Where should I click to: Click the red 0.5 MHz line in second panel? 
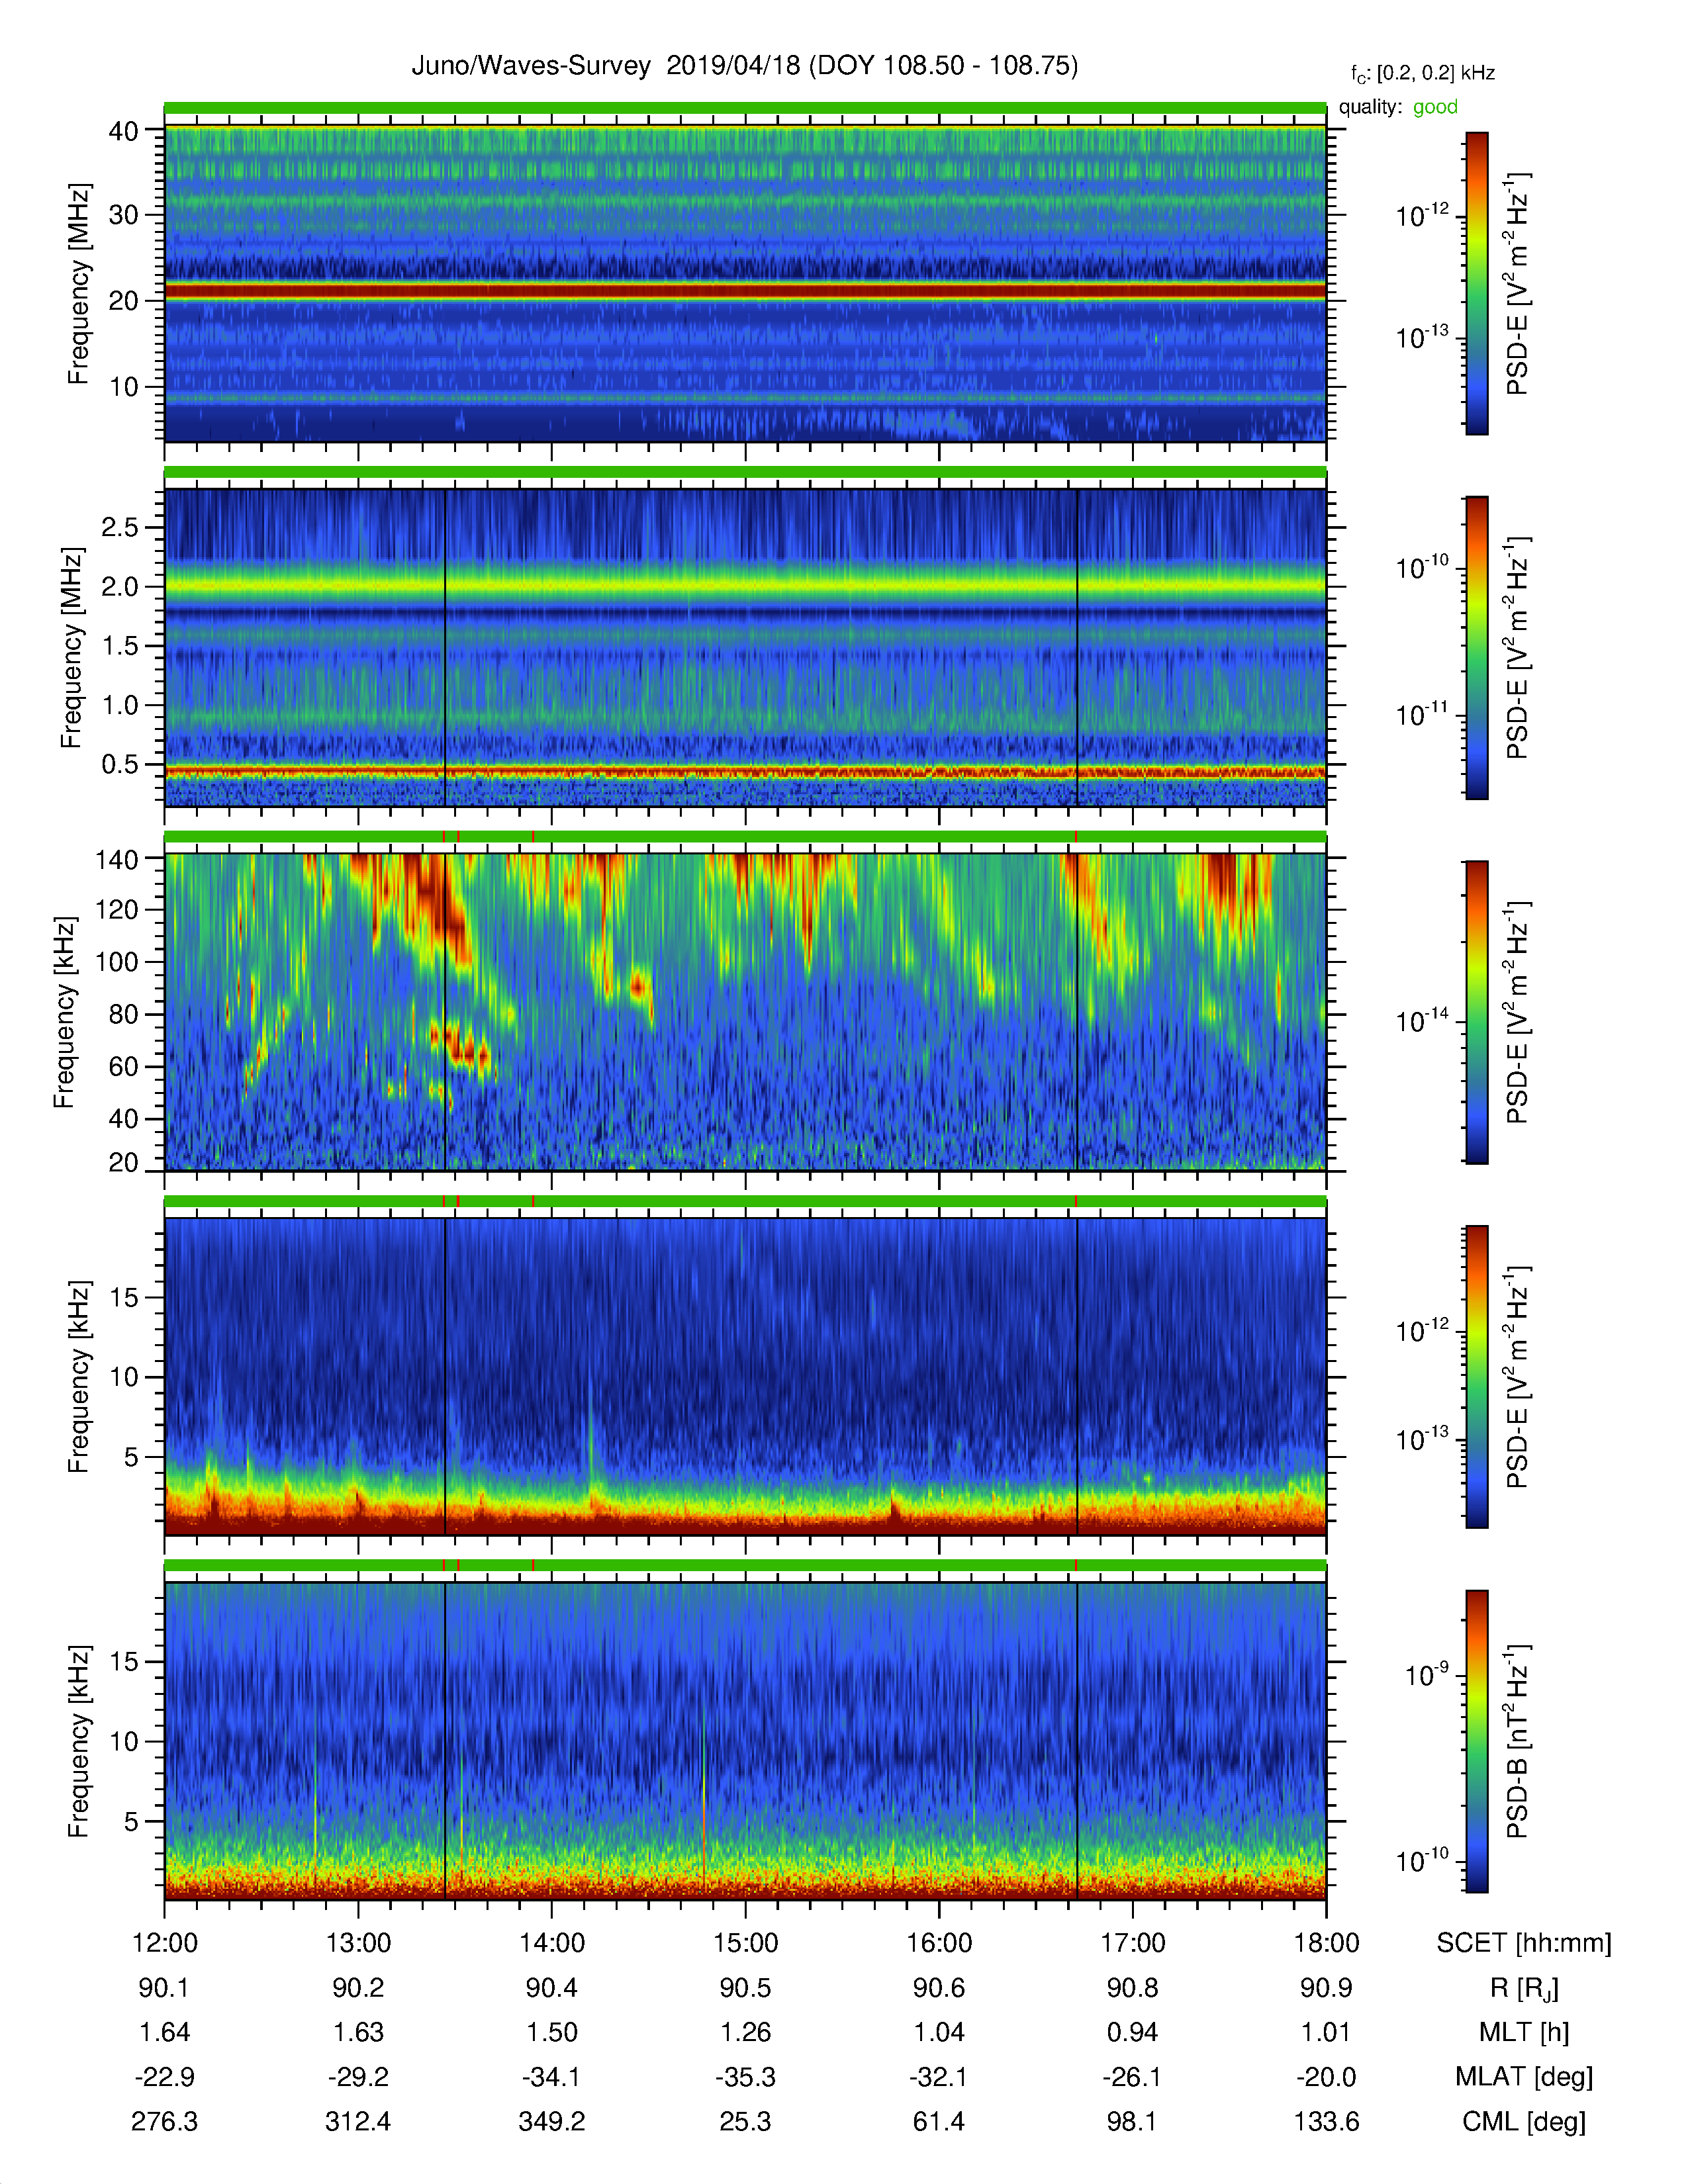point(745,772)
